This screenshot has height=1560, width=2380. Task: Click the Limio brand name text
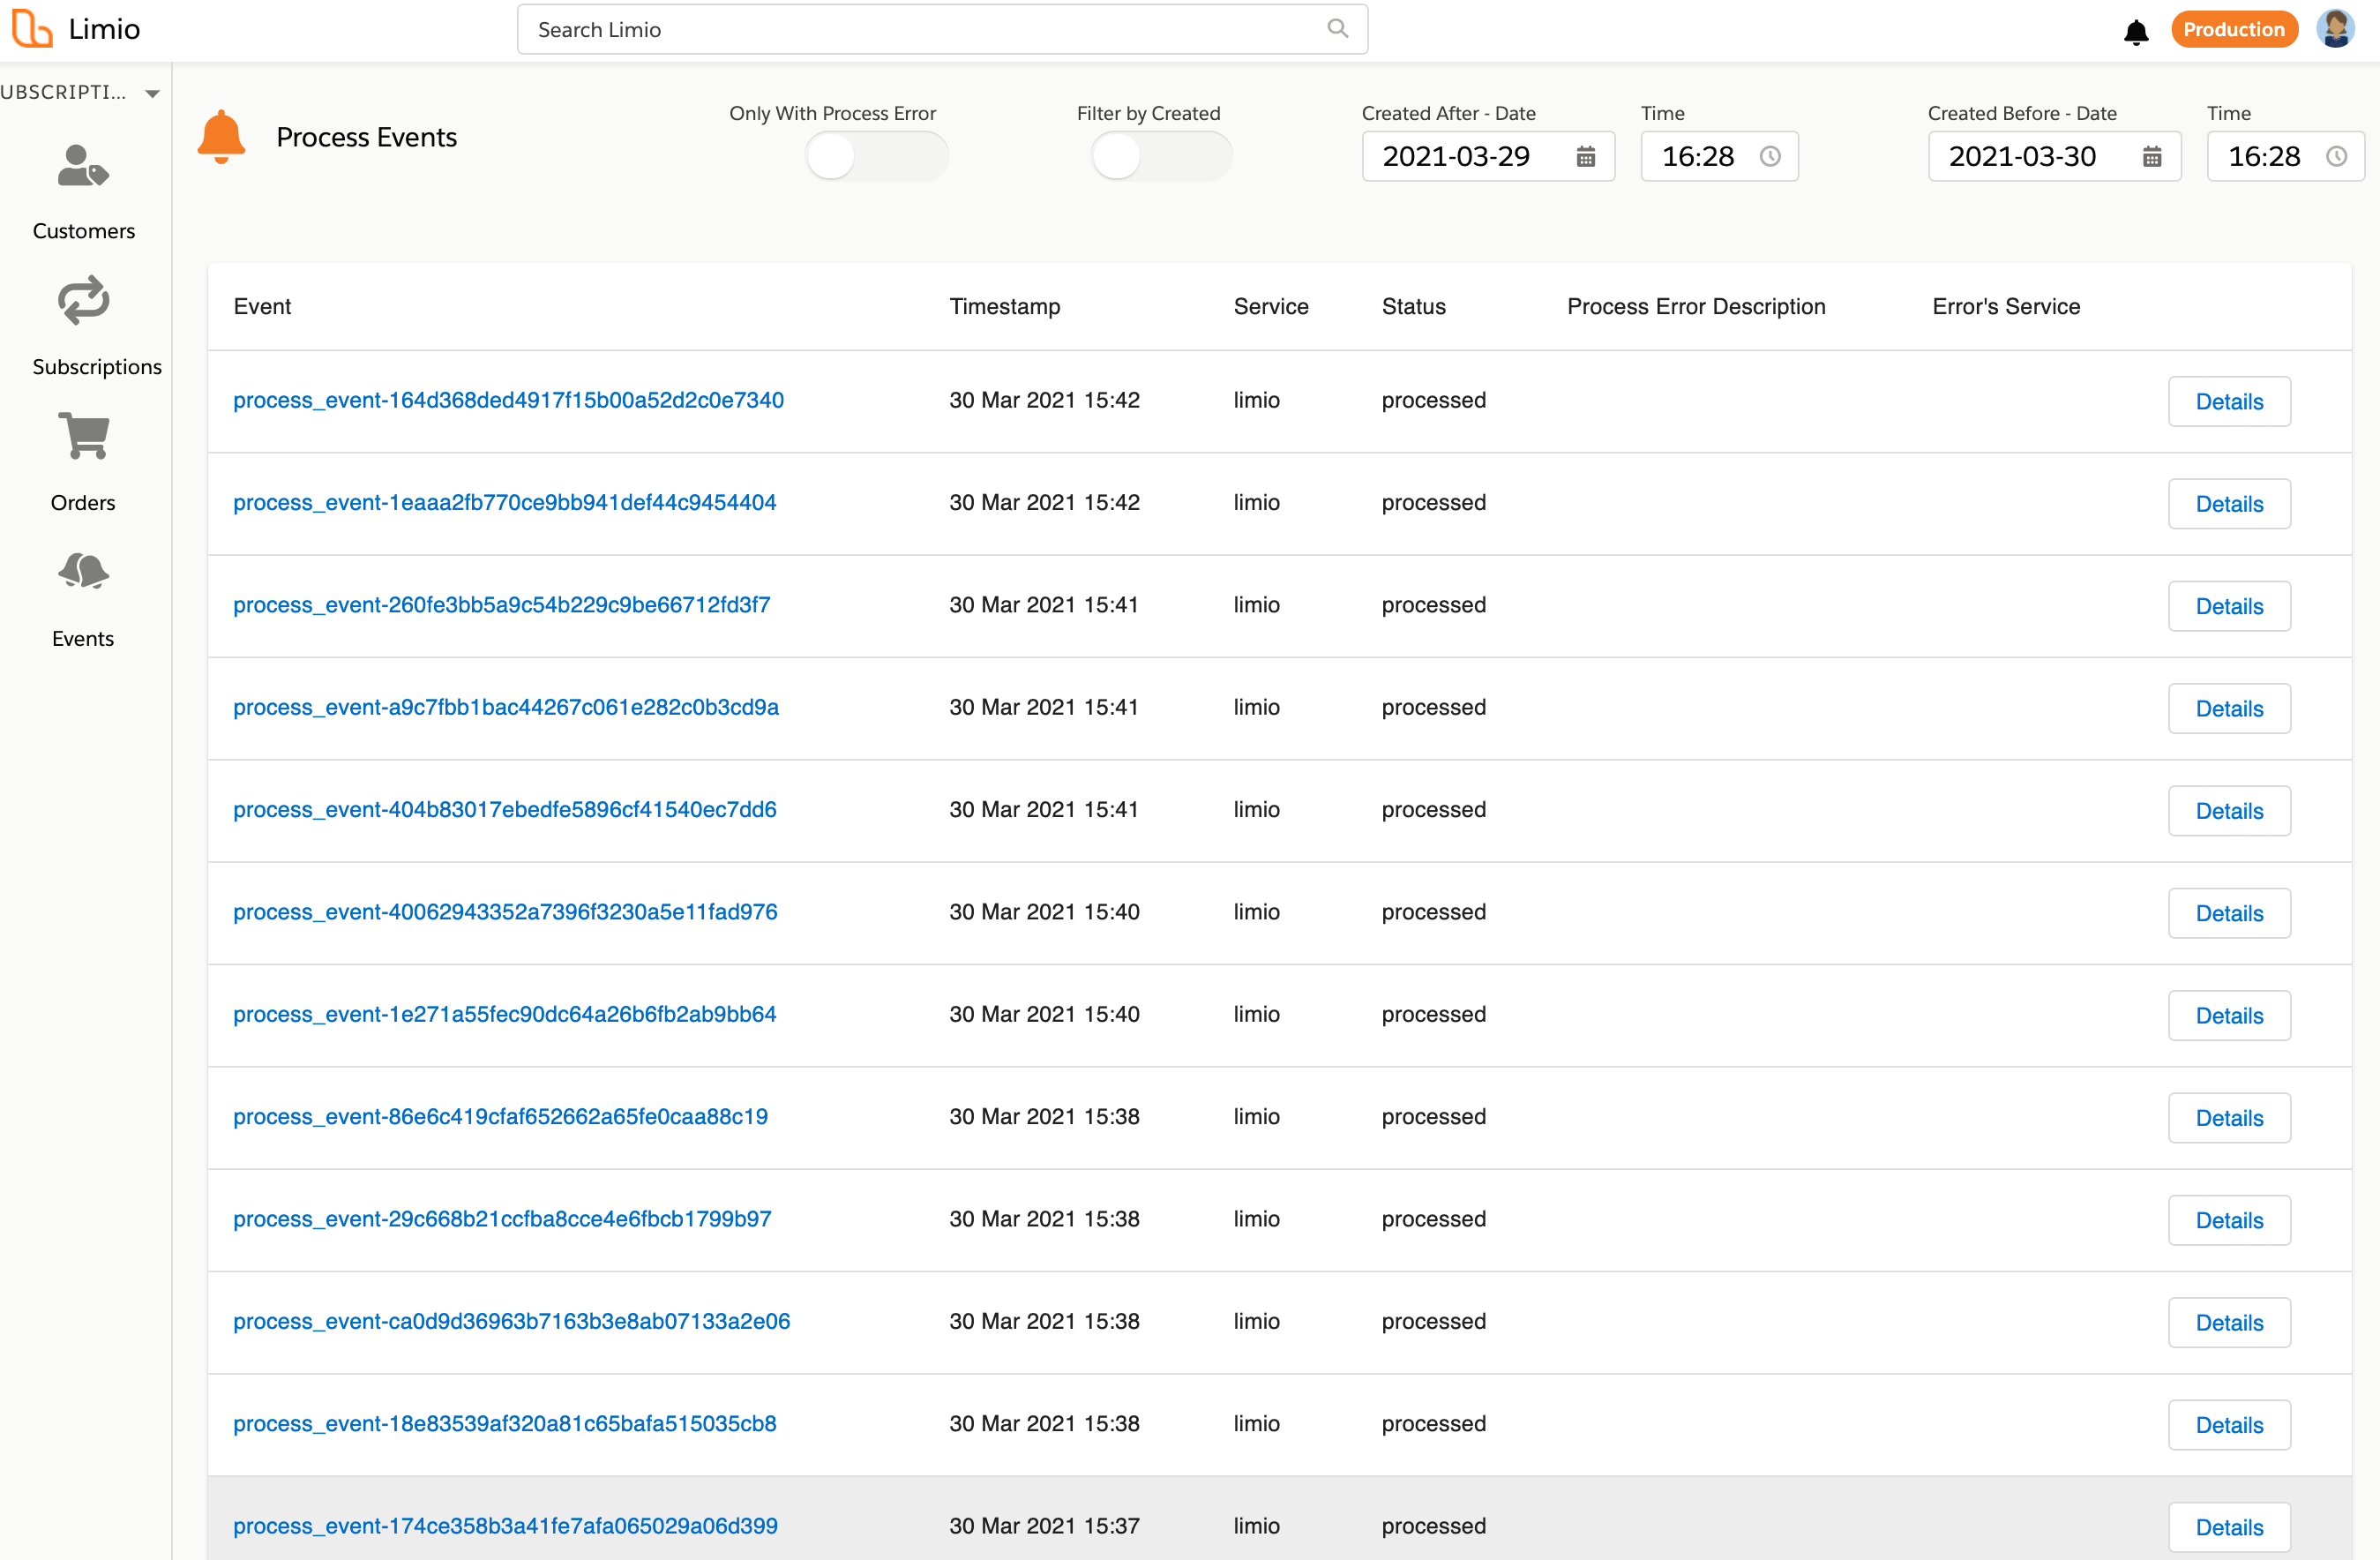tap(104, 29)
